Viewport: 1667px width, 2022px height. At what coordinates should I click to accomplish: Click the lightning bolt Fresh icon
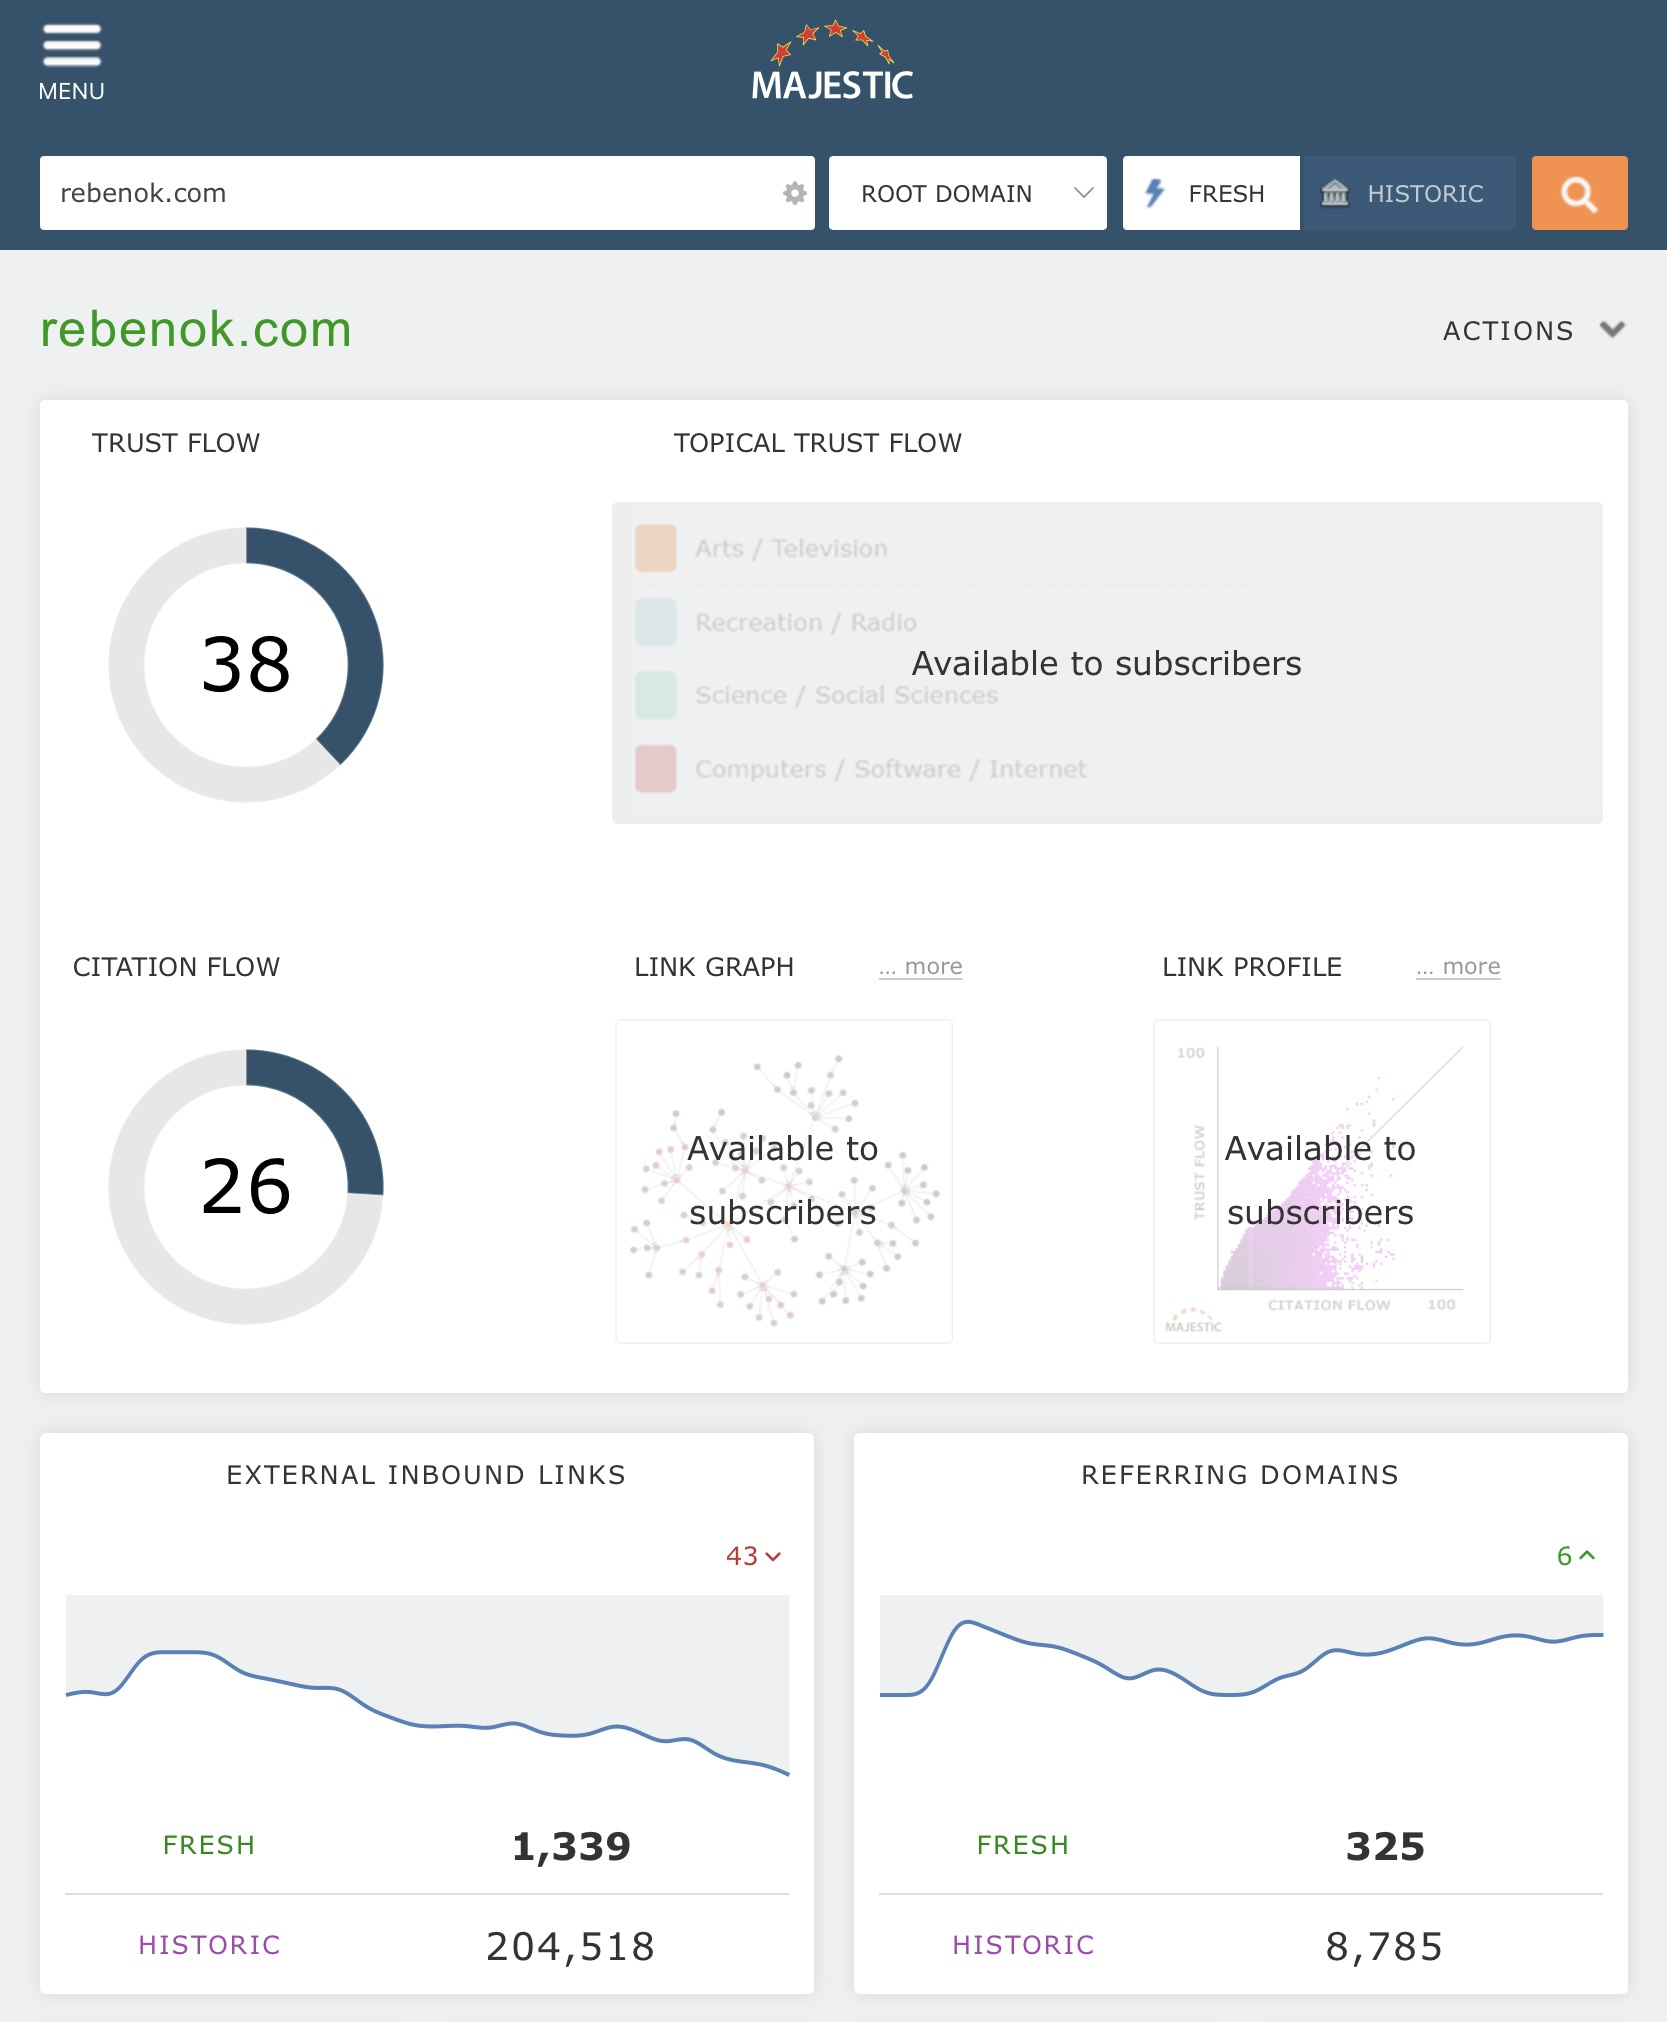[1155, 193]
